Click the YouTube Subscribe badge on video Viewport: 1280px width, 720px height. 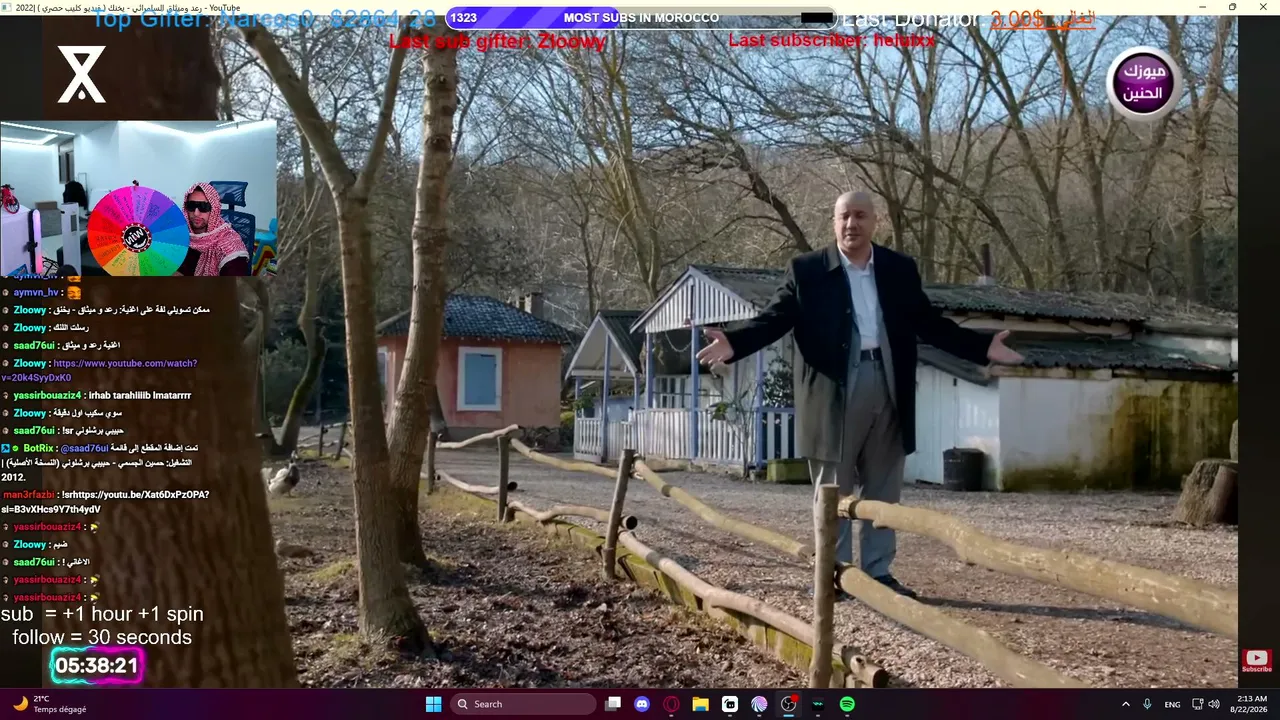1256,662
